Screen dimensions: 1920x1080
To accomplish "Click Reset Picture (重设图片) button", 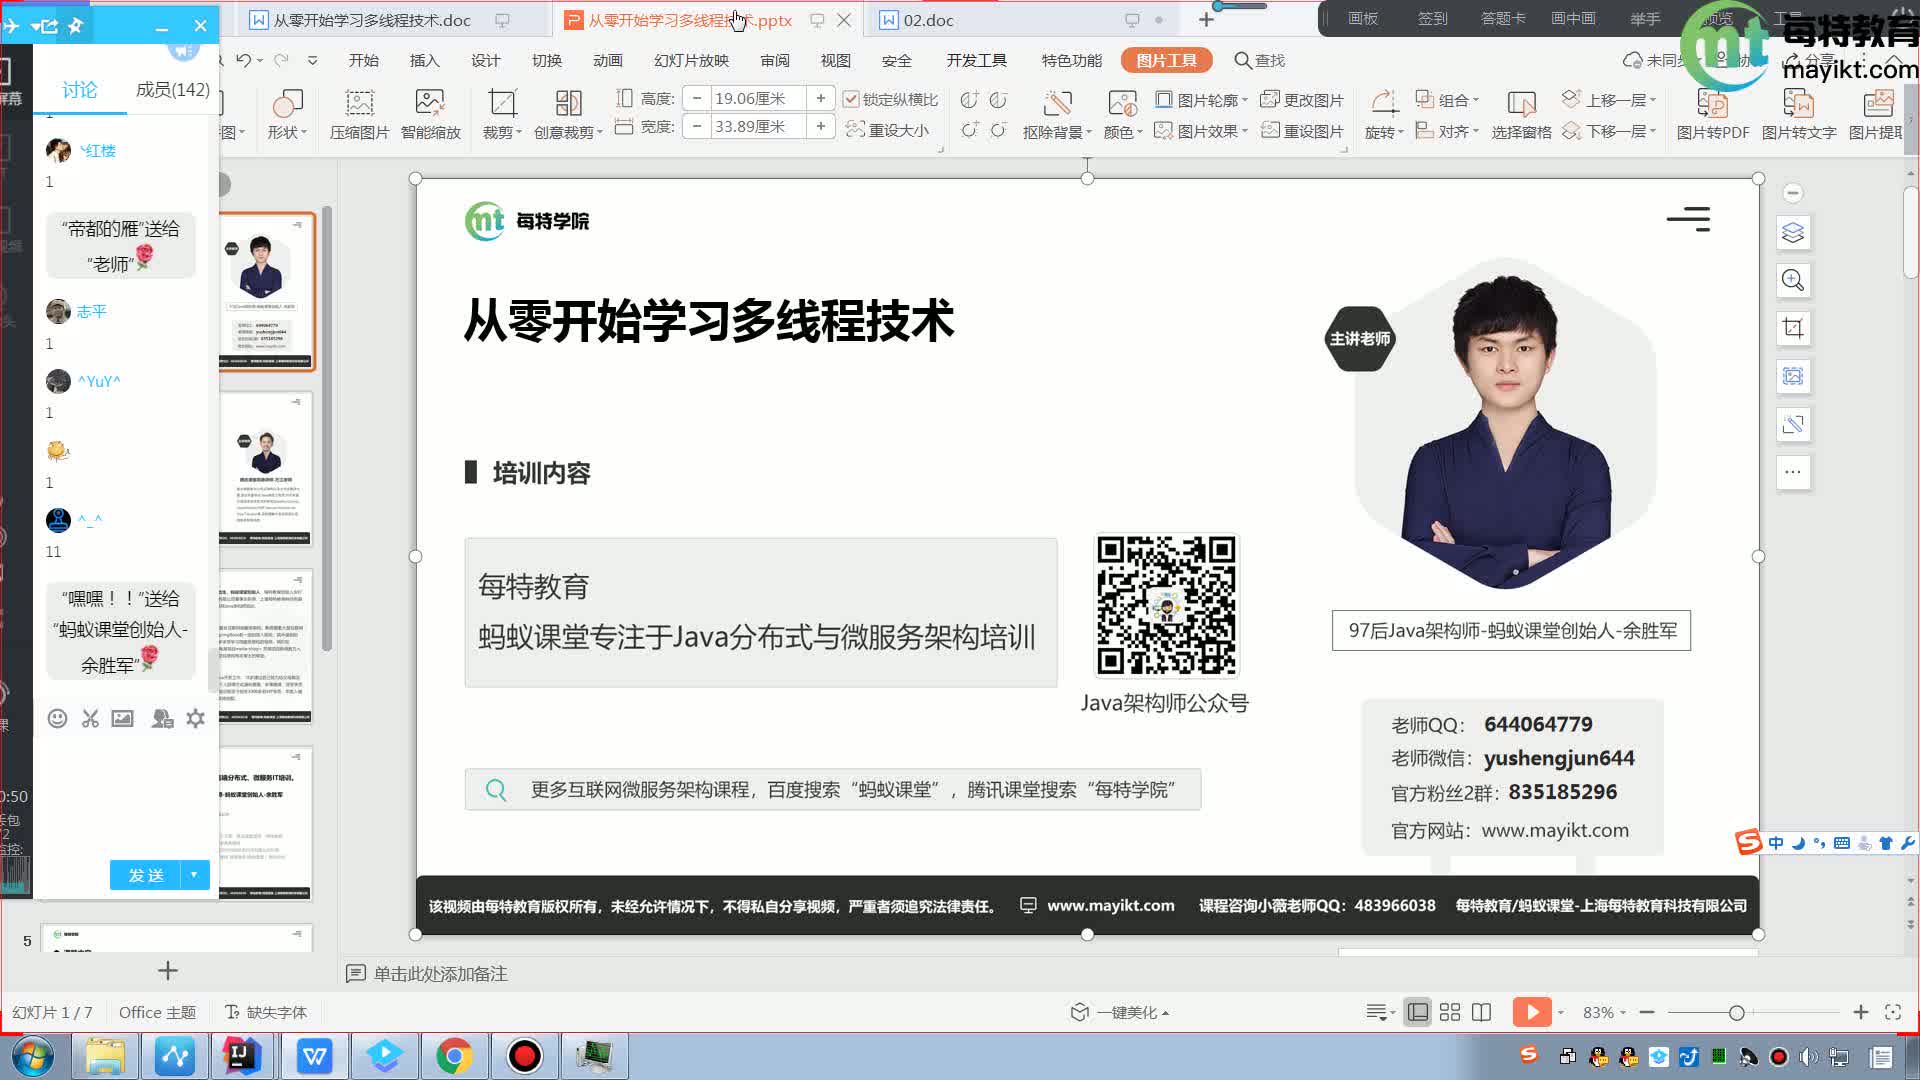I will [x=1302, y=131].
